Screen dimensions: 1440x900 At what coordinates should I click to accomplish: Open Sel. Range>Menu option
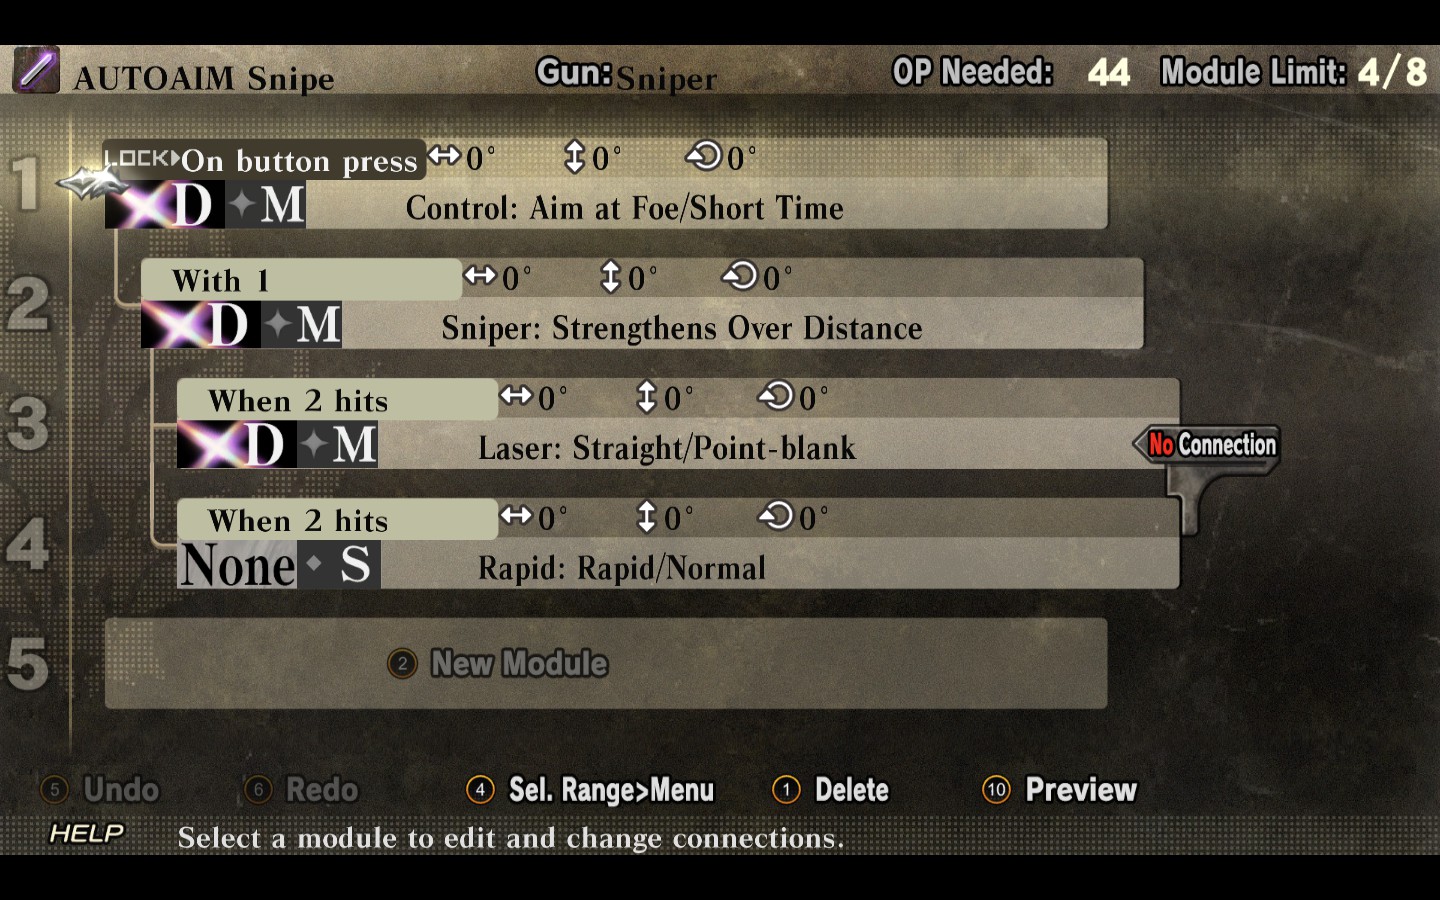(x=590, y=790)
